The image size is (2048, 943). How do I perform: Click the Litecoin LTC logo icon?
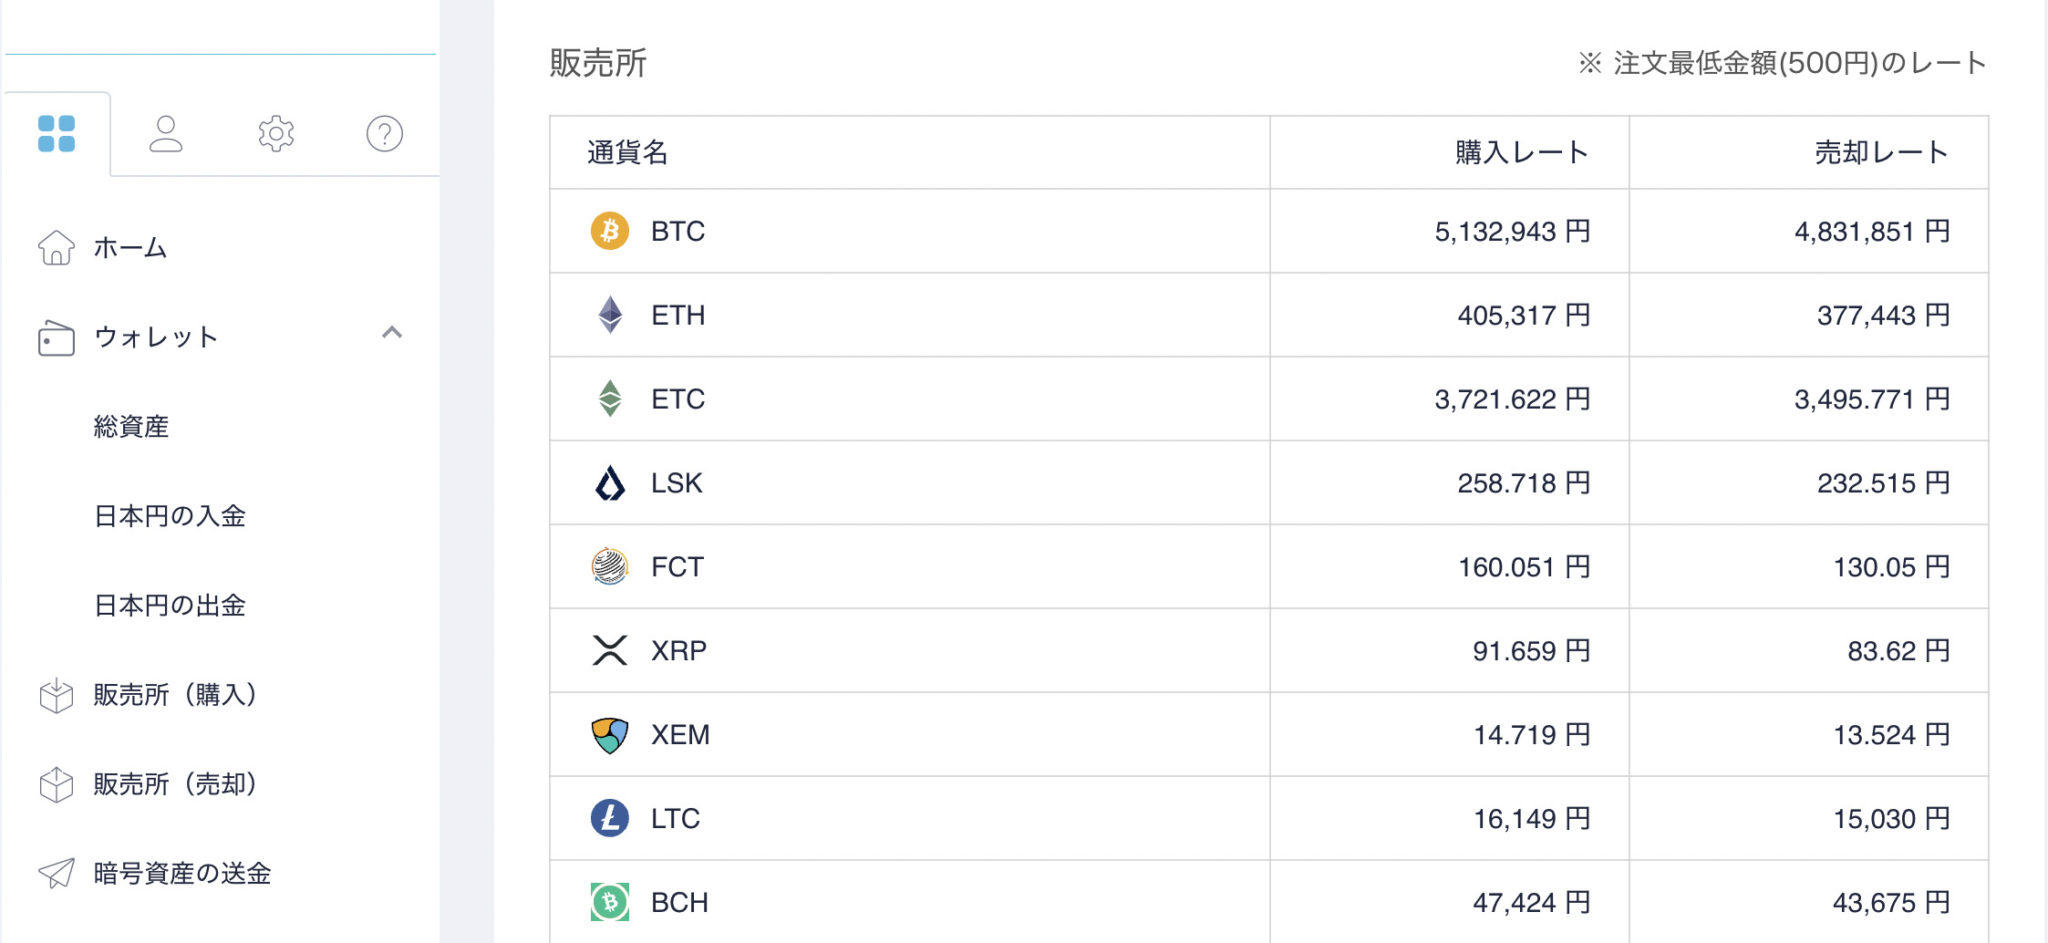610,818
